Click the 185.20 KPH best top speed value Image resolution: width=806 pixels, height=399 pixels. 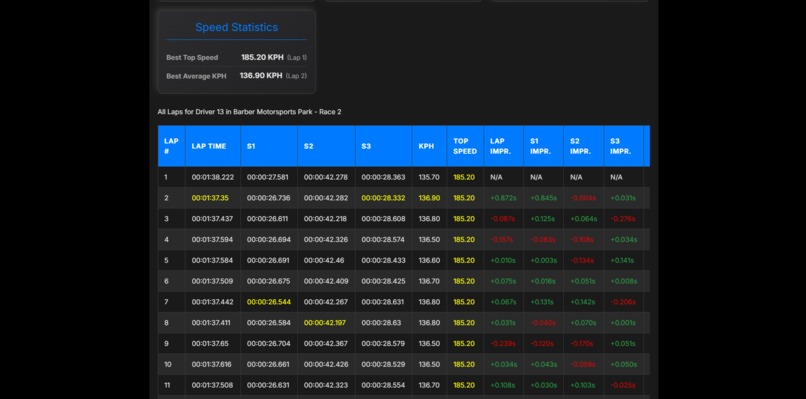(262, 57)
